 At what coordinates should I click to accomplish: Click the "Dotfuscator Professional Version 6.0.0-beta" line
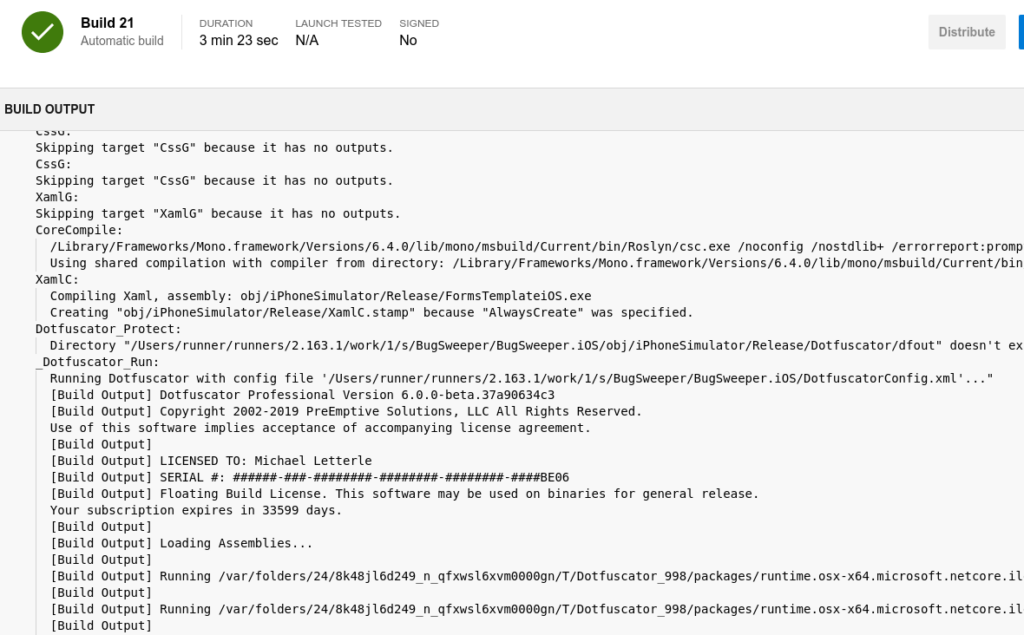pos(302,395)
